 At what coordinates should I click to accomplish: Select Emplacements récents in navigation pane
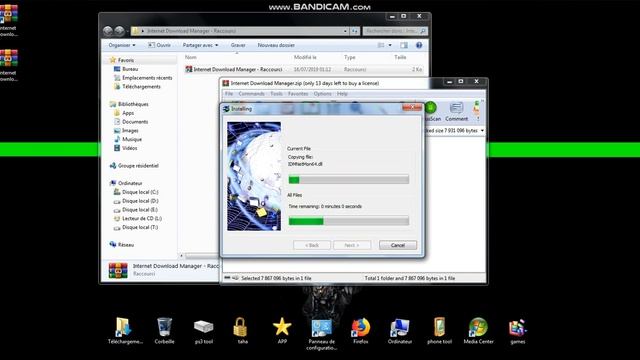pos(147,78)
